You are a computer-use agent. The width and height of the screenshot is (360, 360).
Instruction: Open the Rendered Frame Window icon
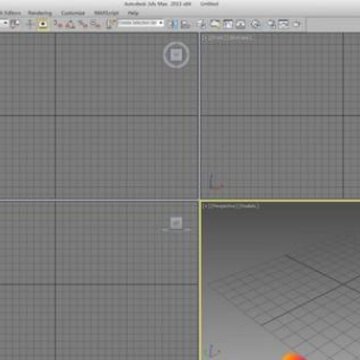(283, 24)
